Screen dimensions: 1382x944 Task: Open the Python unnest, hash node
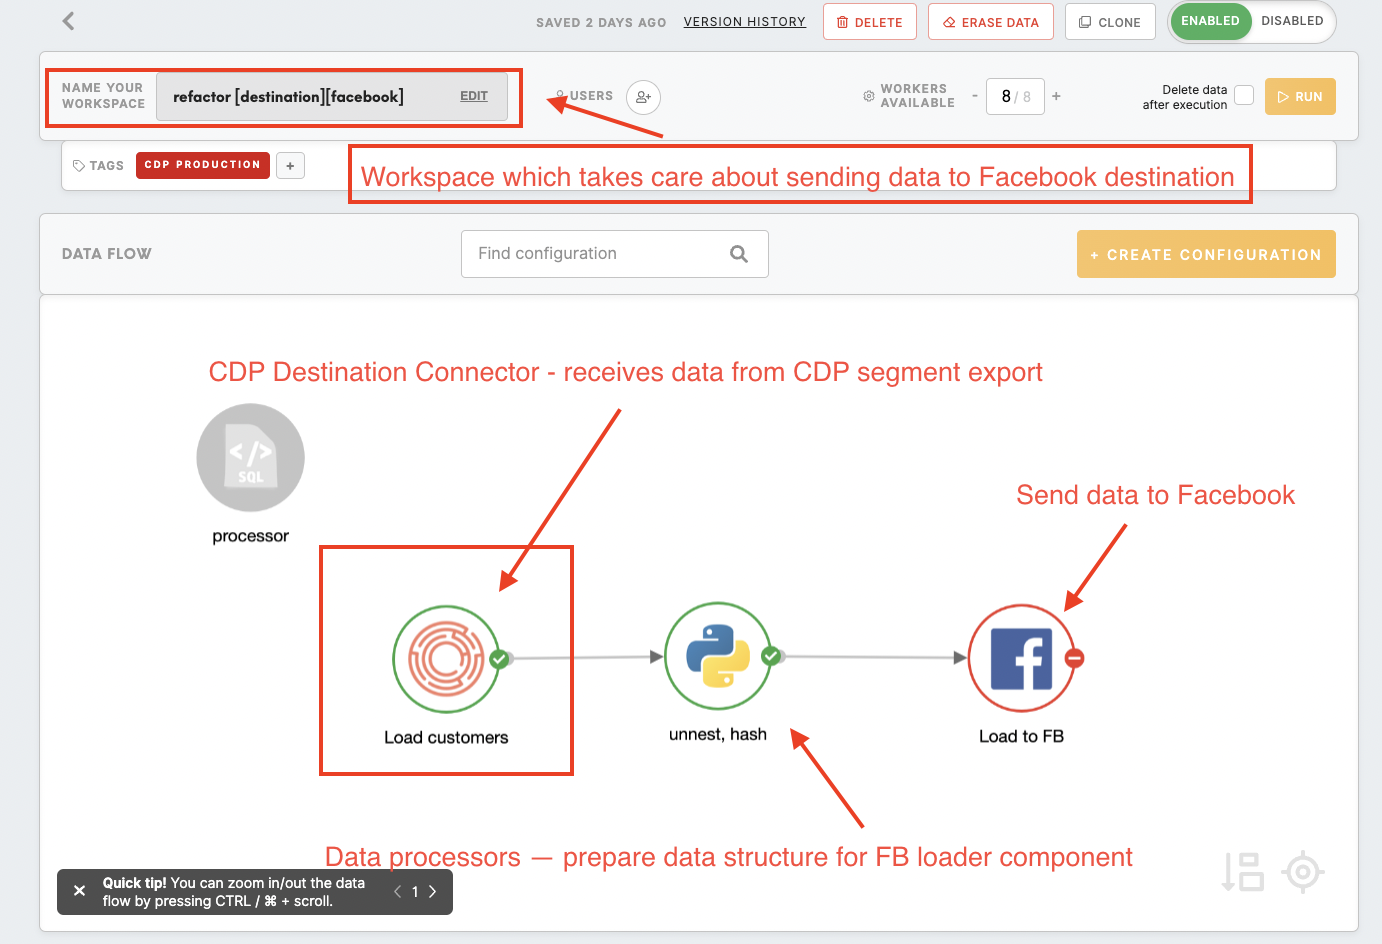tap(718, 656)
